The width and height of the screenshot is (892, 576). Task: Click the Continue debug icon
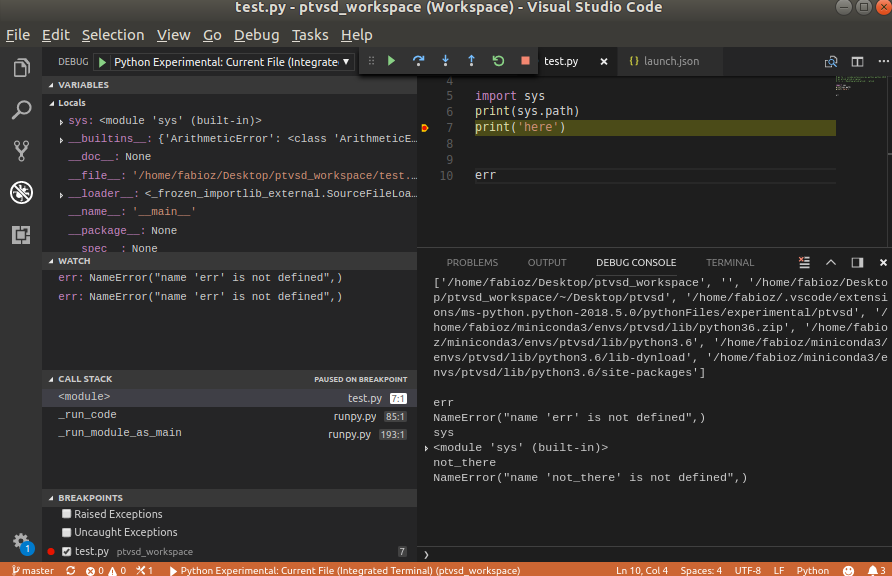pos(392,60)
